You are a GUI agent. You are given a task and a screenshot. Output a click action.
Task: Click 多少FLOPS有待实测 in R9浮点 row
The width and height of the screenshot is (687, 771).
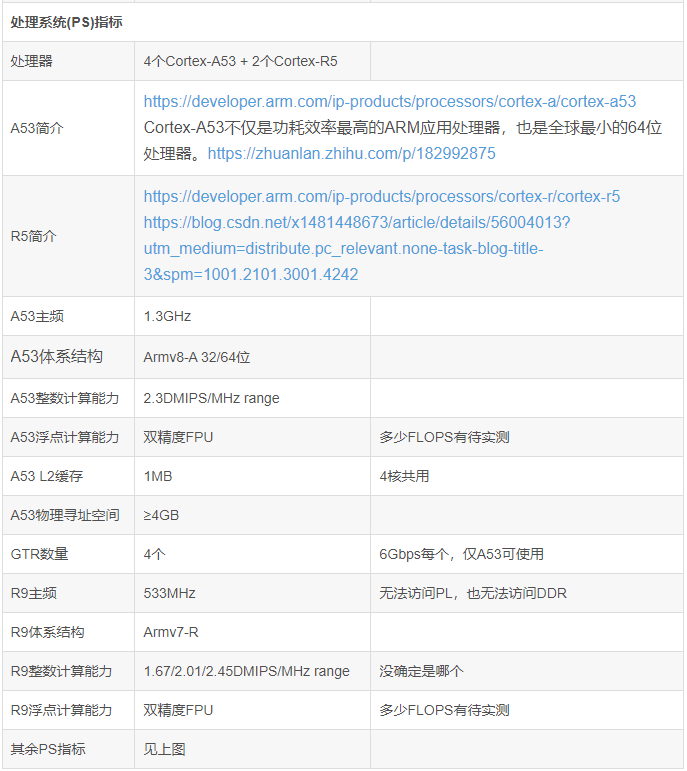pyautogui.click(x=444, y=710)
